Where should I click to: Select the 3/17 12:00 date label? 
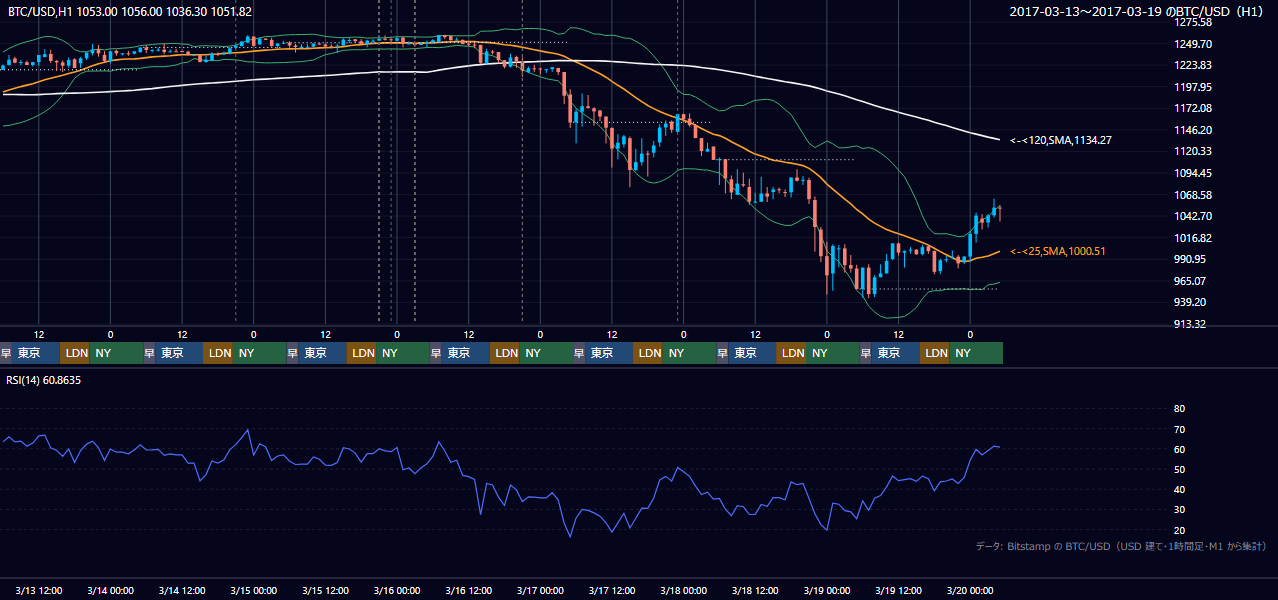pos(612,590)
